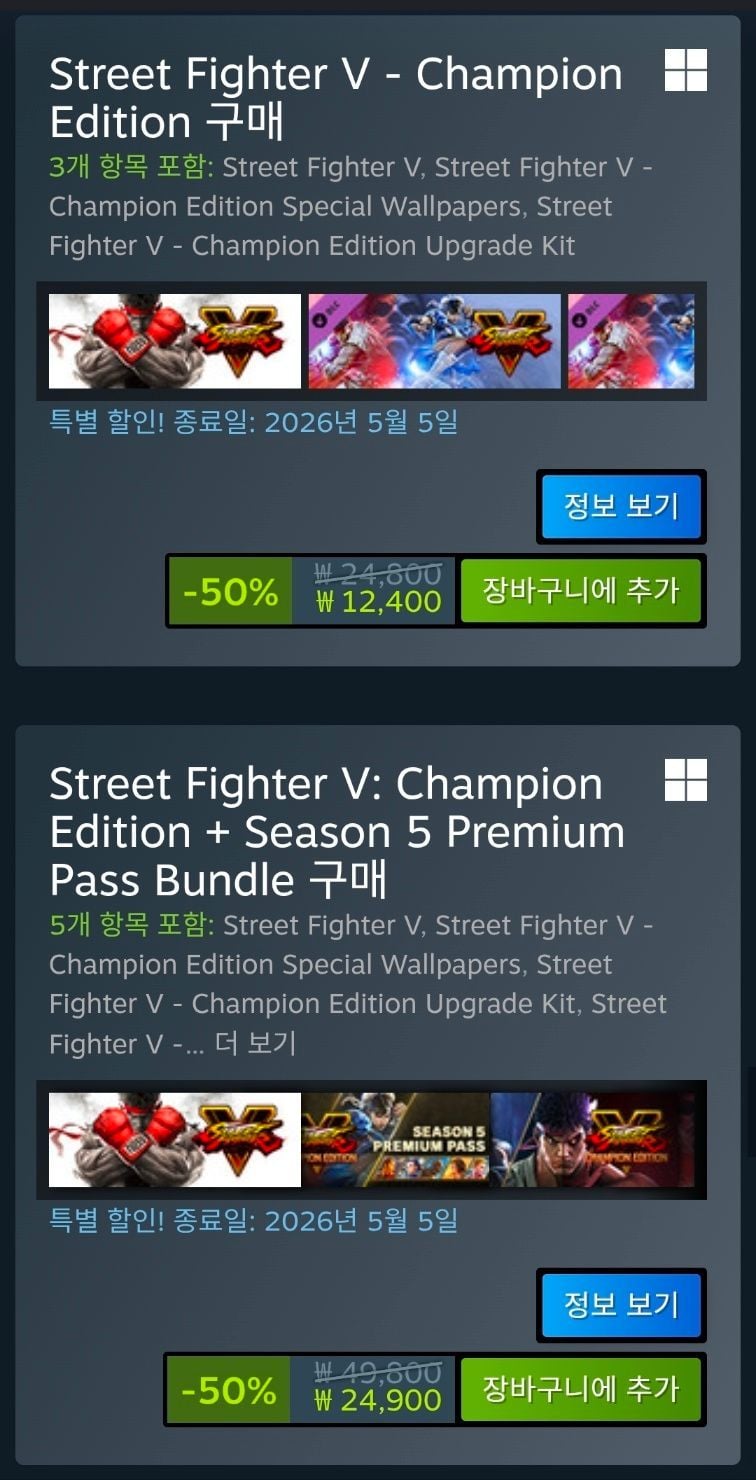Viewport: 756px width, 1480px height.
Task: Open info for Champion Edition package
Action: 621,506
